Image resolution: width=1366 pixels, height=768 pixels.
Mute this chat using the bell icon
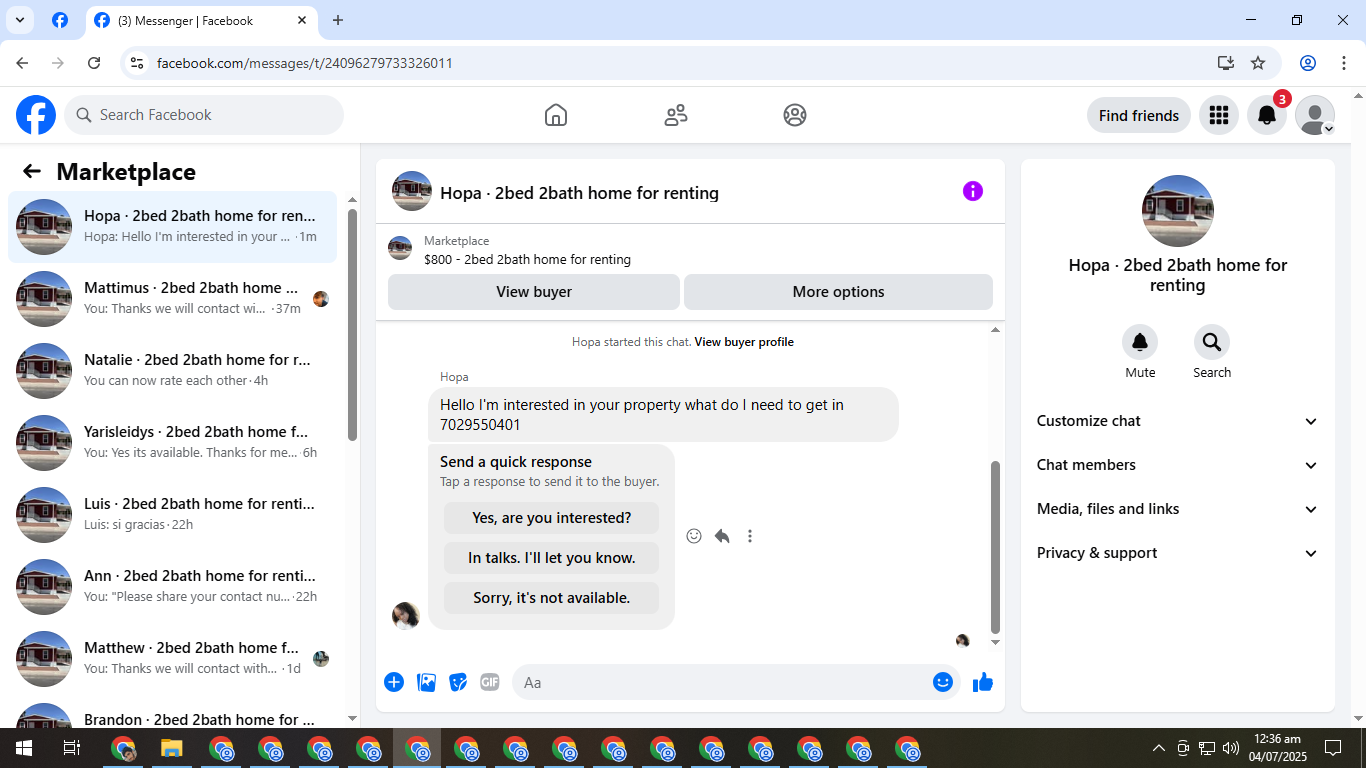click(x=1140, y=342)
